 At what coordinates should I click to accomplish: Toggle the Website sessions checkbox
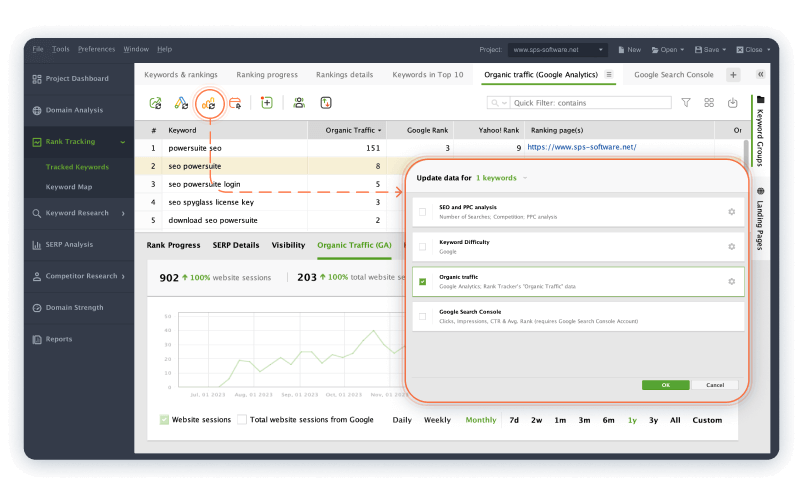coord(164,420)
